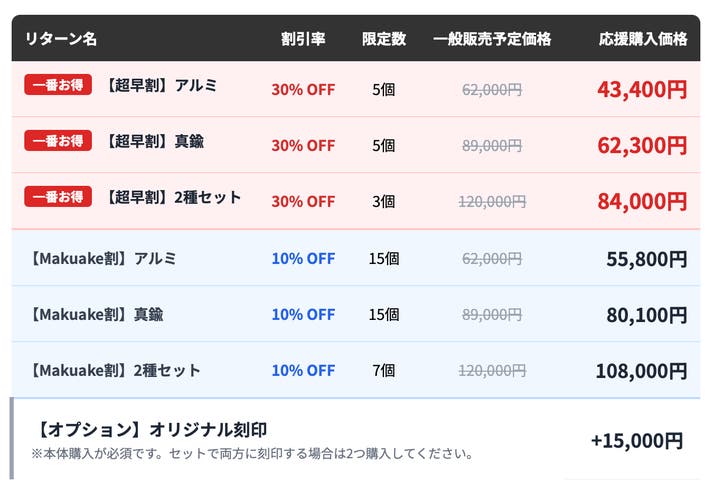This screenshot has height=491, width=712.
Task: Select the 【超早割】アルミ return name
Action: click(160, 86)
